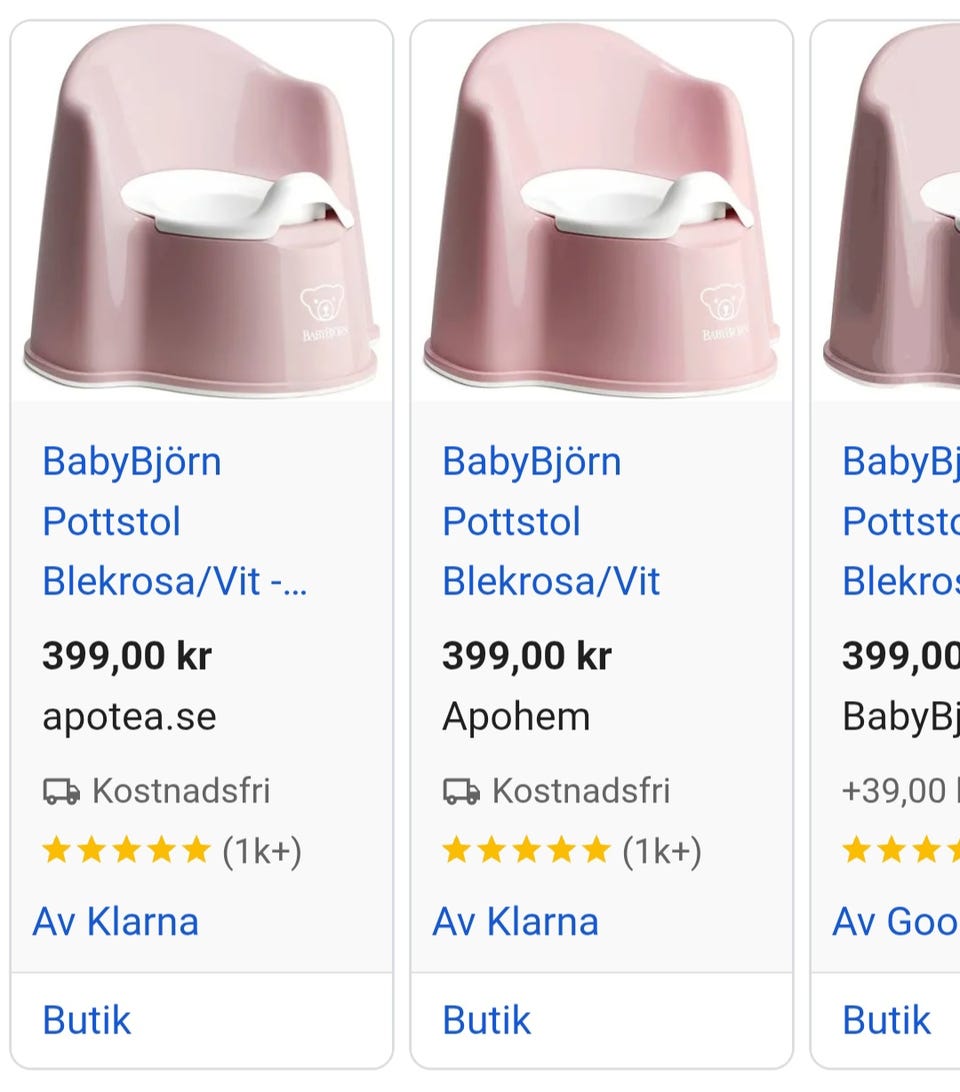Click the delivery truck icon under apotea.se

[x=61, y=792]
